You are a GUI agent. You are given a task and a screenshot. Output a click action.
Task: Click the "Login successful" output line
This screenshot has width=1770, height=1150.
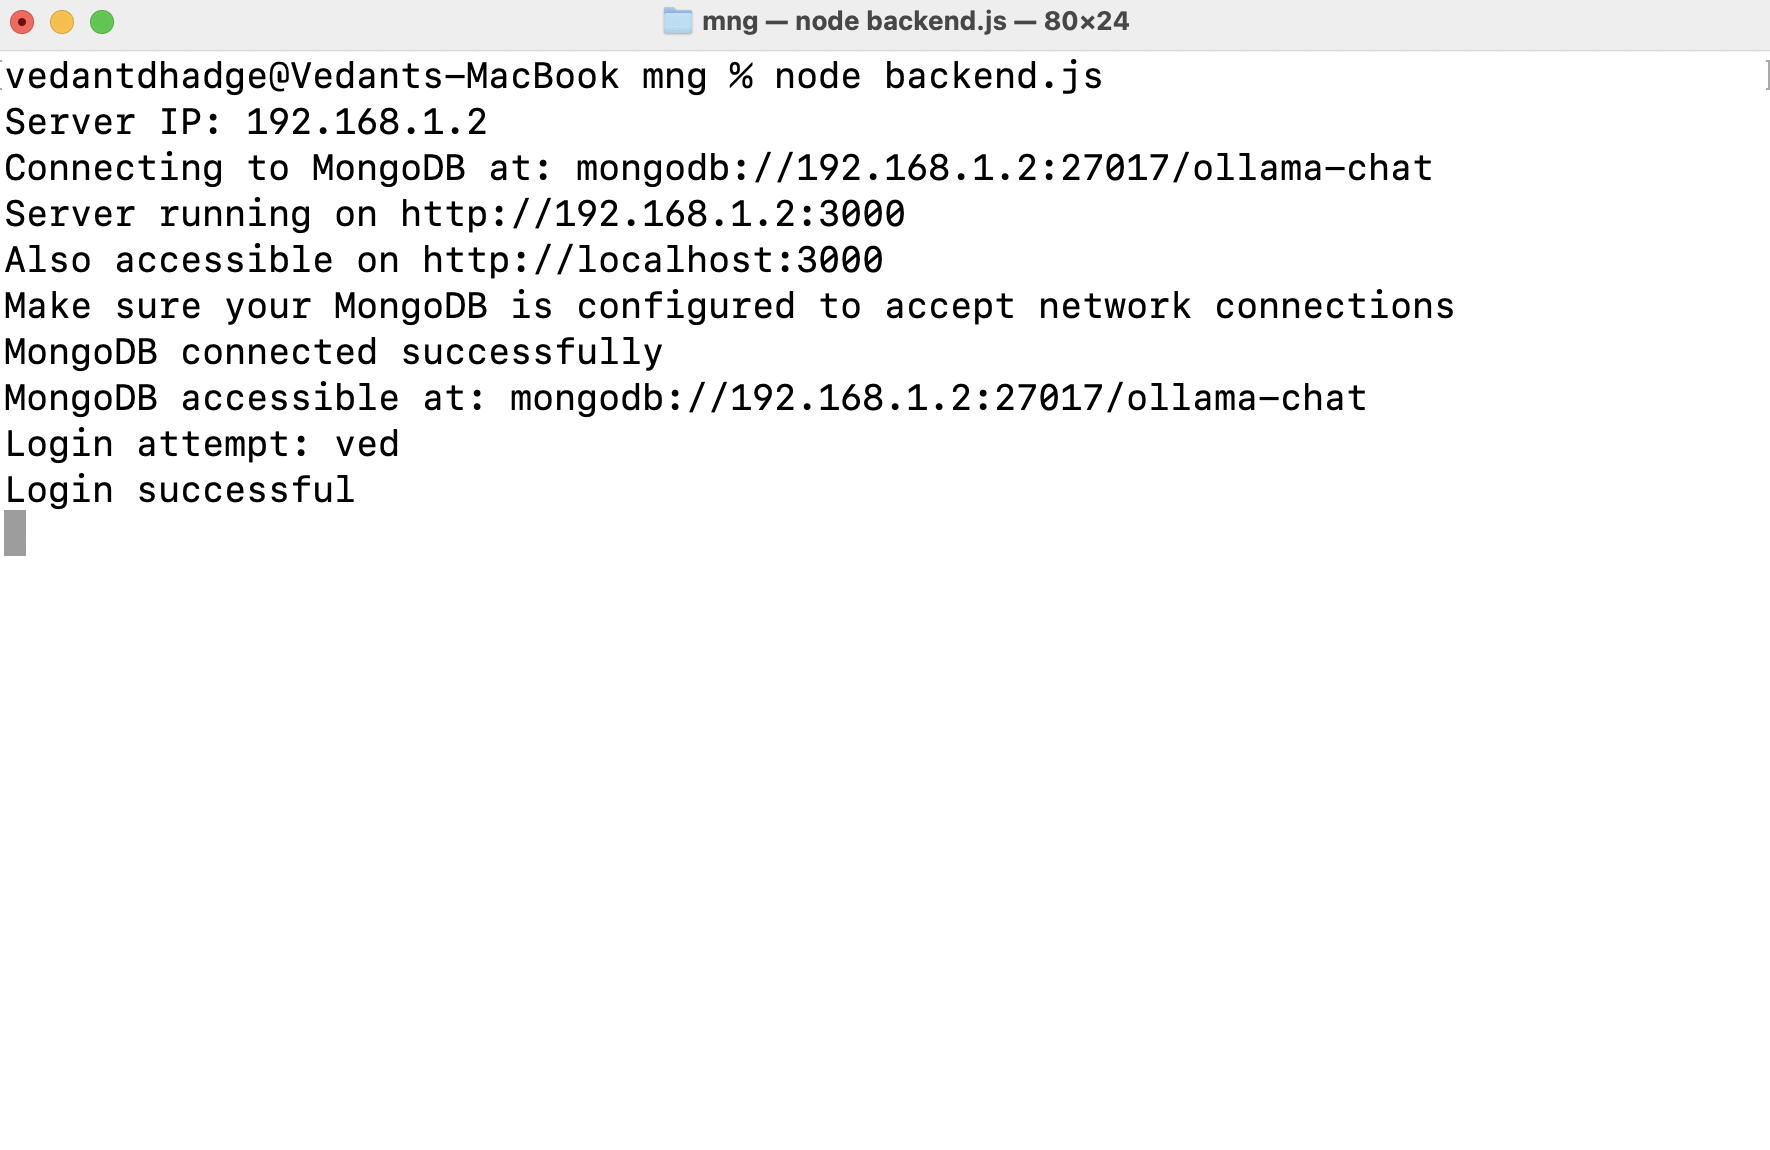(x=180, y=490)
